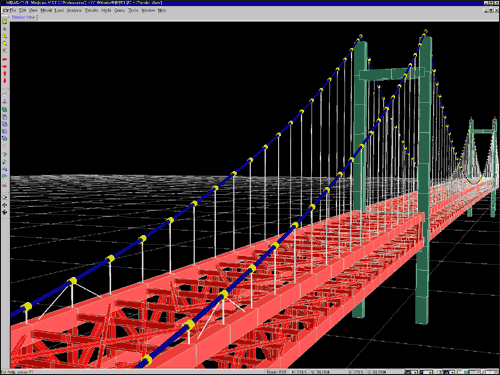Switch to the Render View tab

coord(23,17)
